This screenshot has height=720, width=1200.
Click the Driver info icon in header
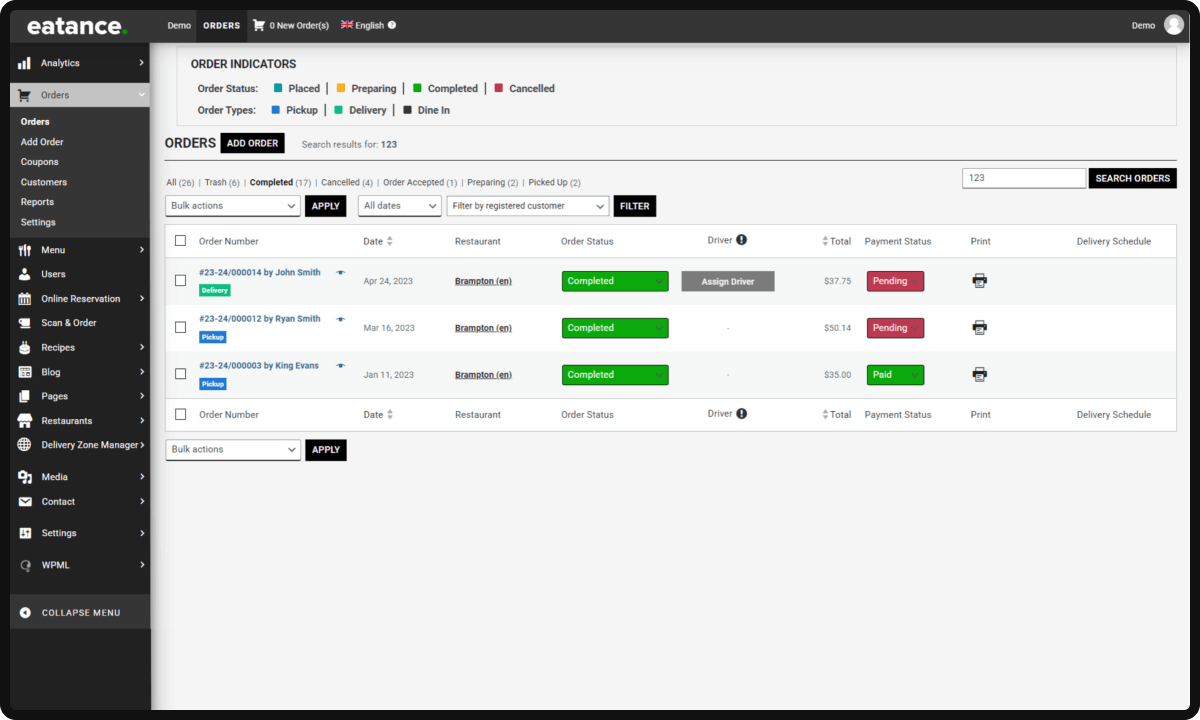(742, 240)
